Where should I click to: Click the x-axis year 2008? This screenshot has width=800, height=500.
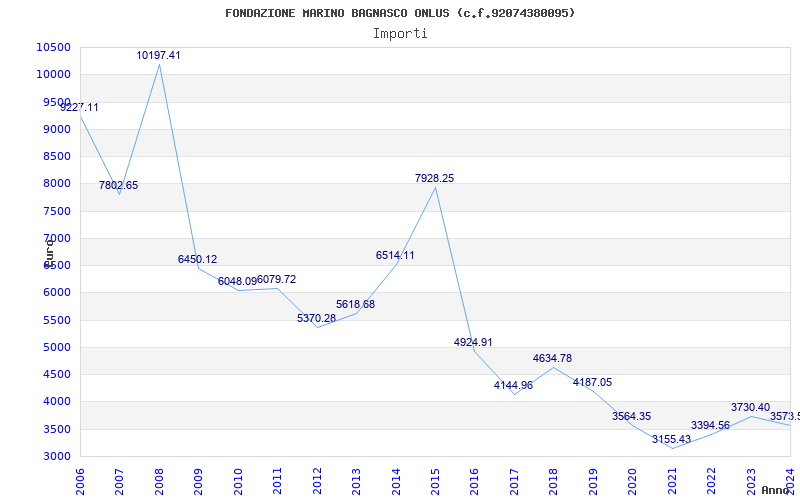pyautogui.click(x=159, y=481)
